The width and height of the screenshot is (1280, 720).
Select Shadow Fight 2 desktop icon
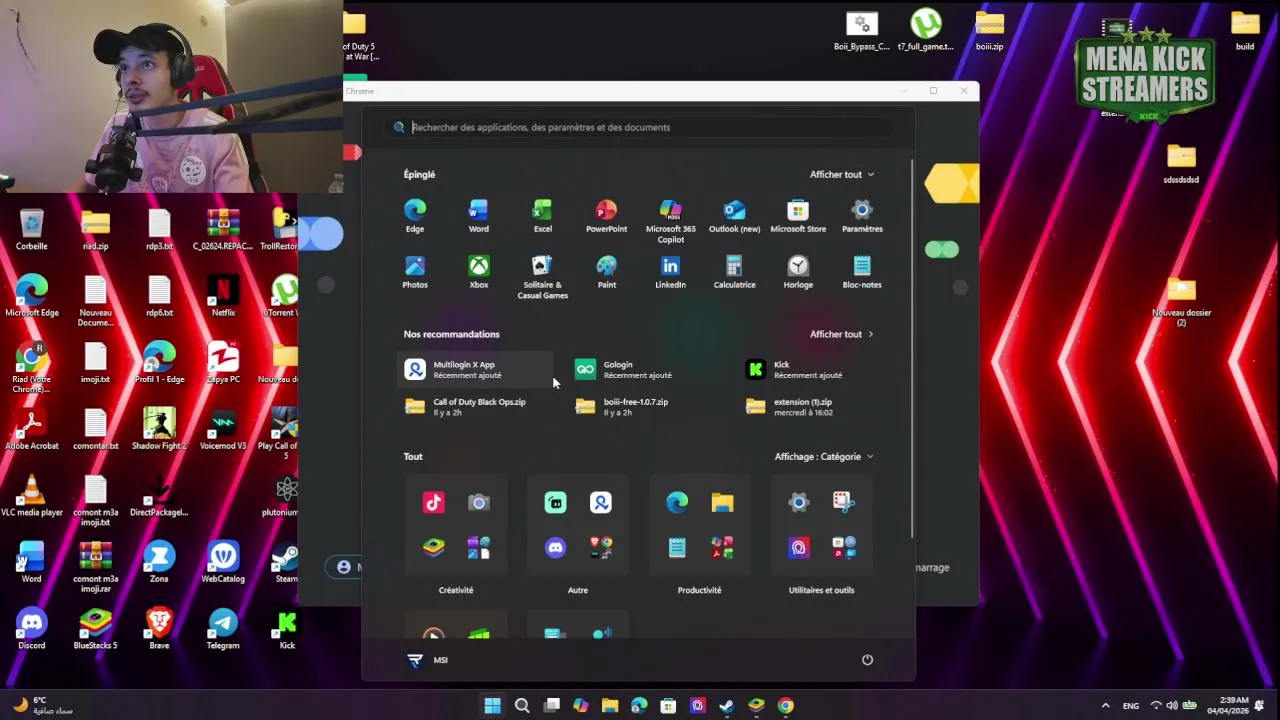159,429
